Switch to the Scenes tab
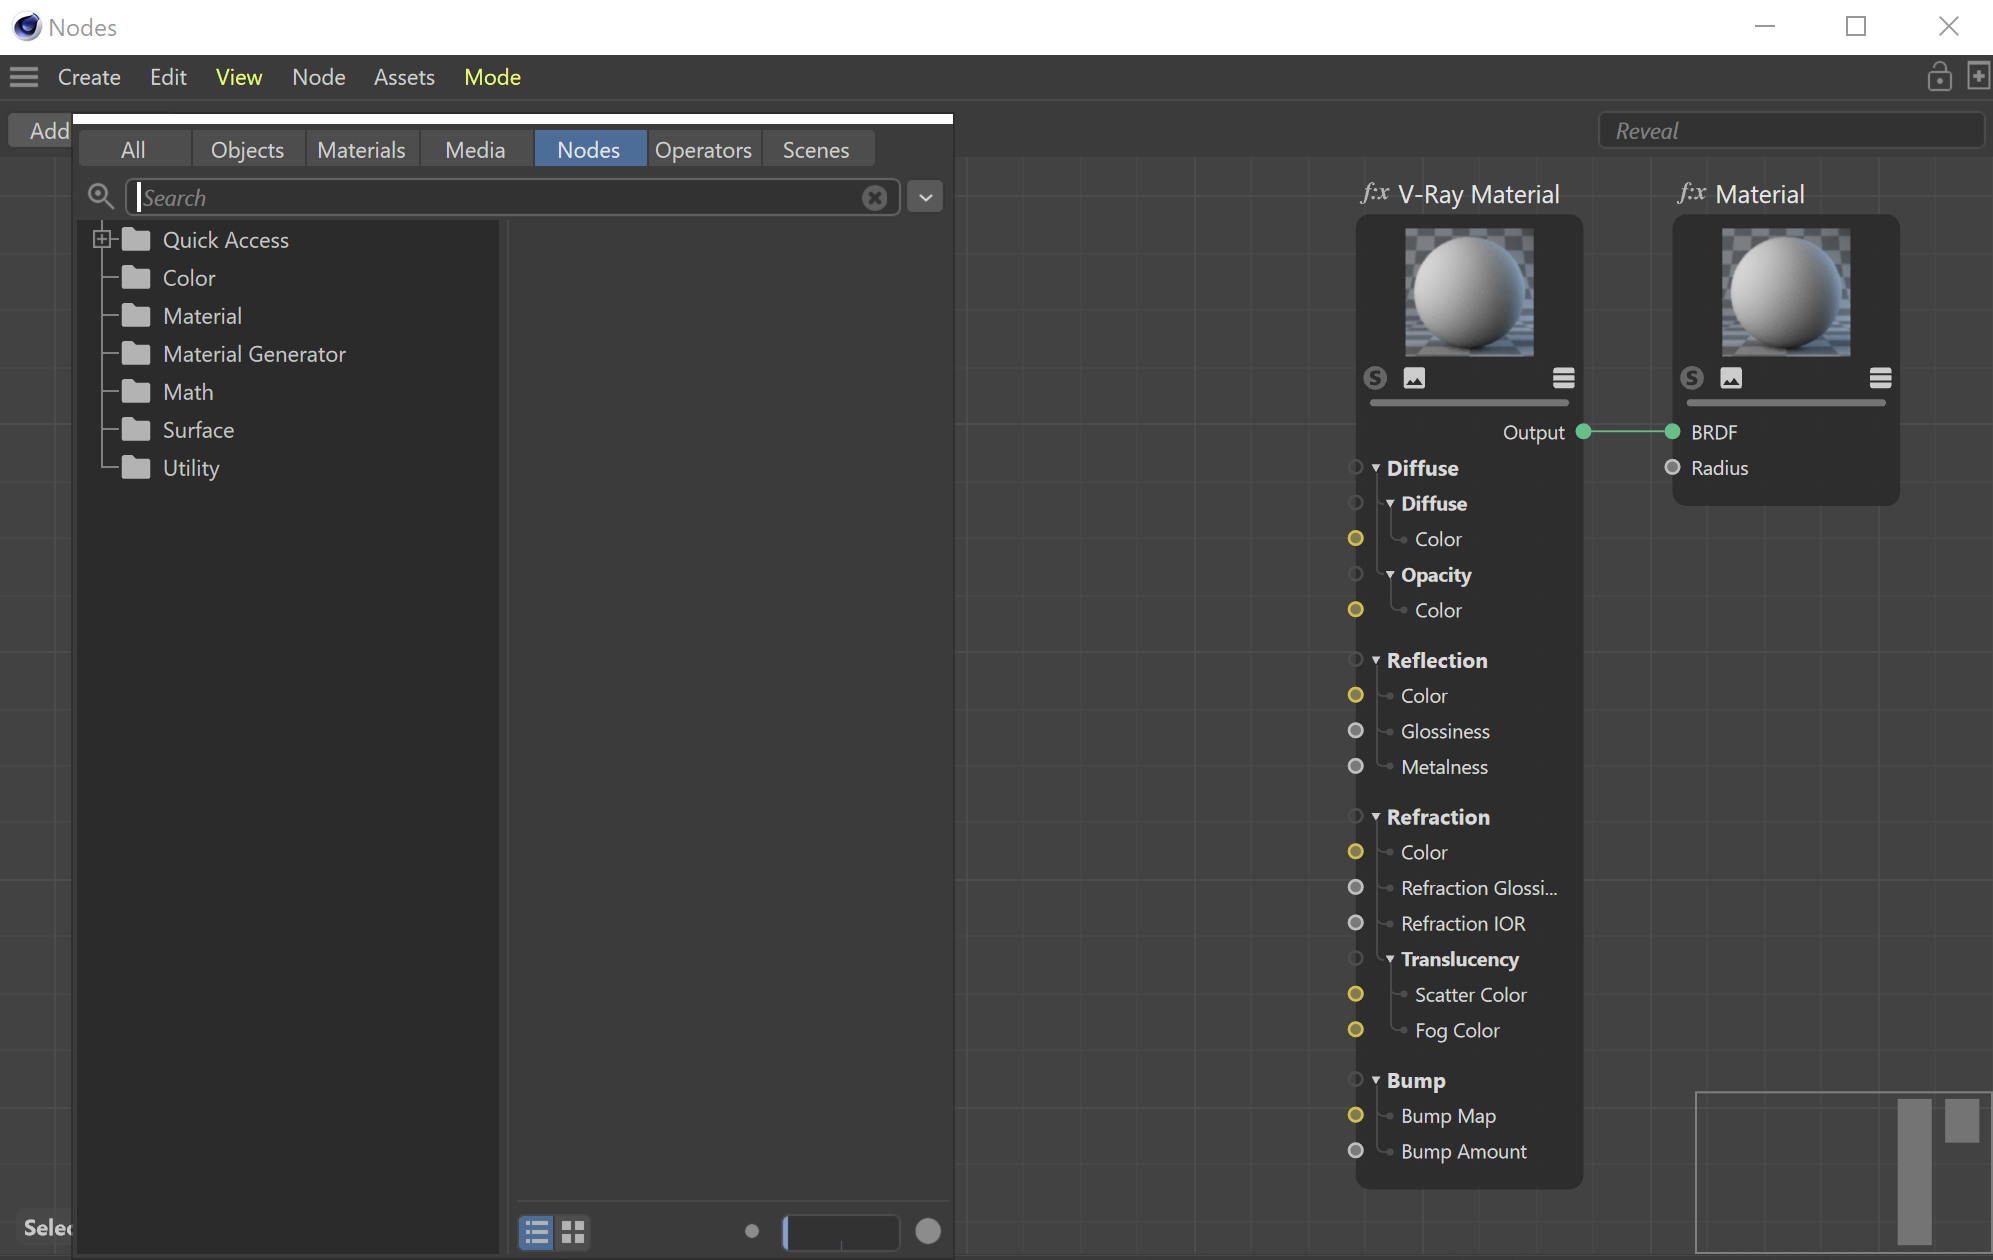Image resolution: width=1993 pixels, height=1260 pixels. [x=816, y=149]
